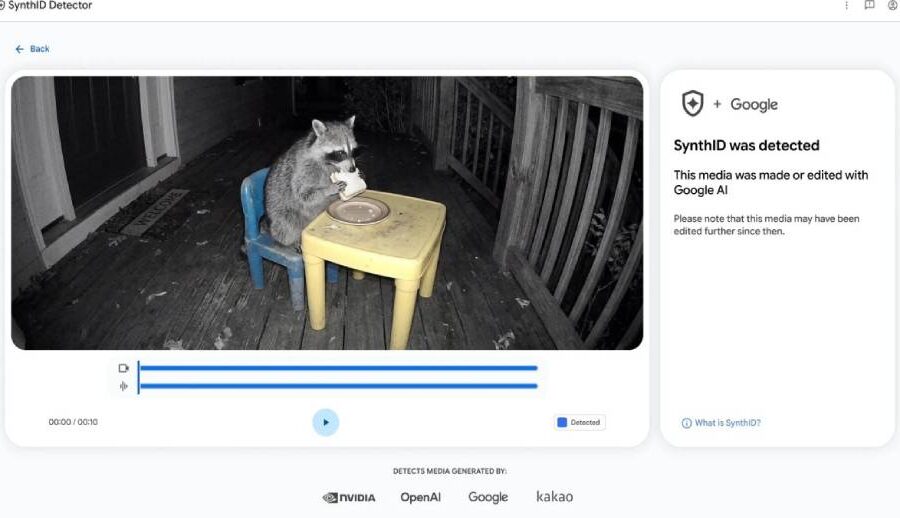Open the What is SynthID? link
This screenshot has height=518, width=900.
[x=721, y=423]
